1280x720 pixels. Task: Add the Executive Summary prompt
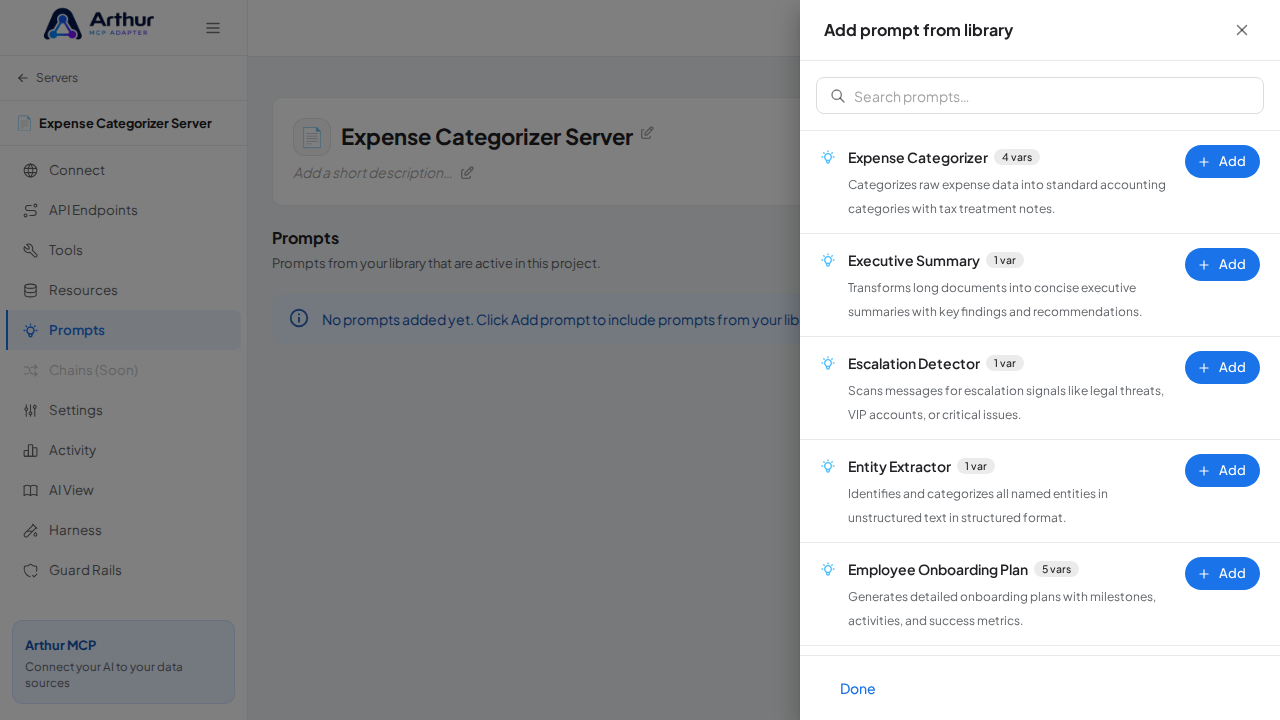point(1222,264)
